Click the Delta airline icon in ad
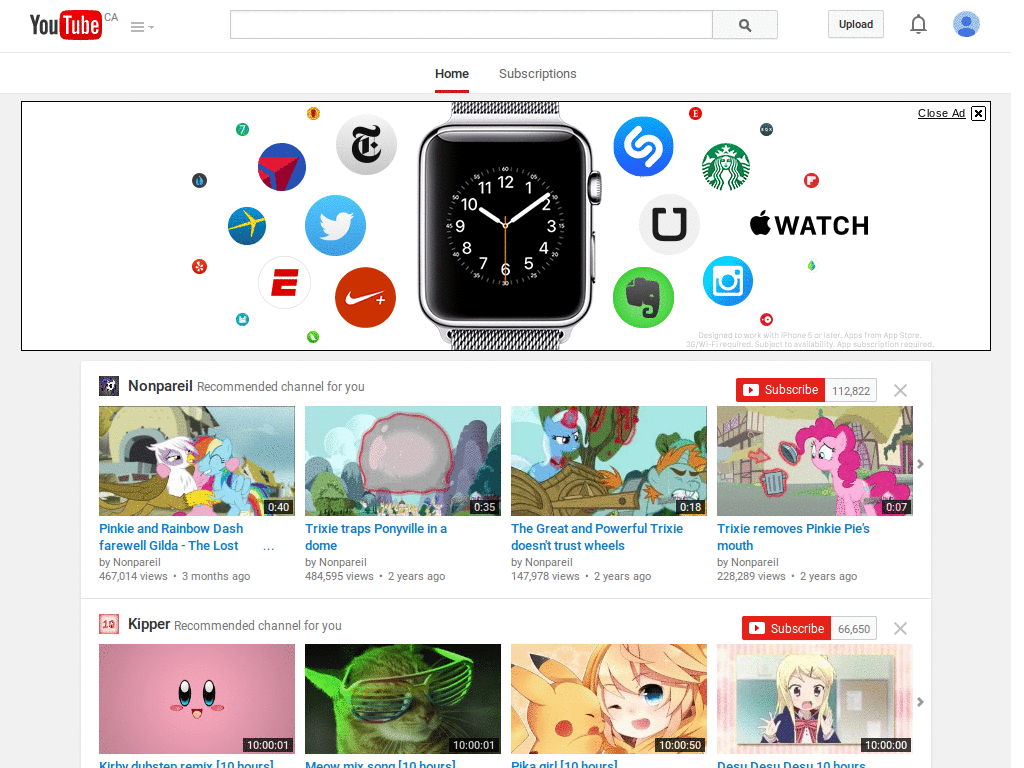 pos(282,167)
